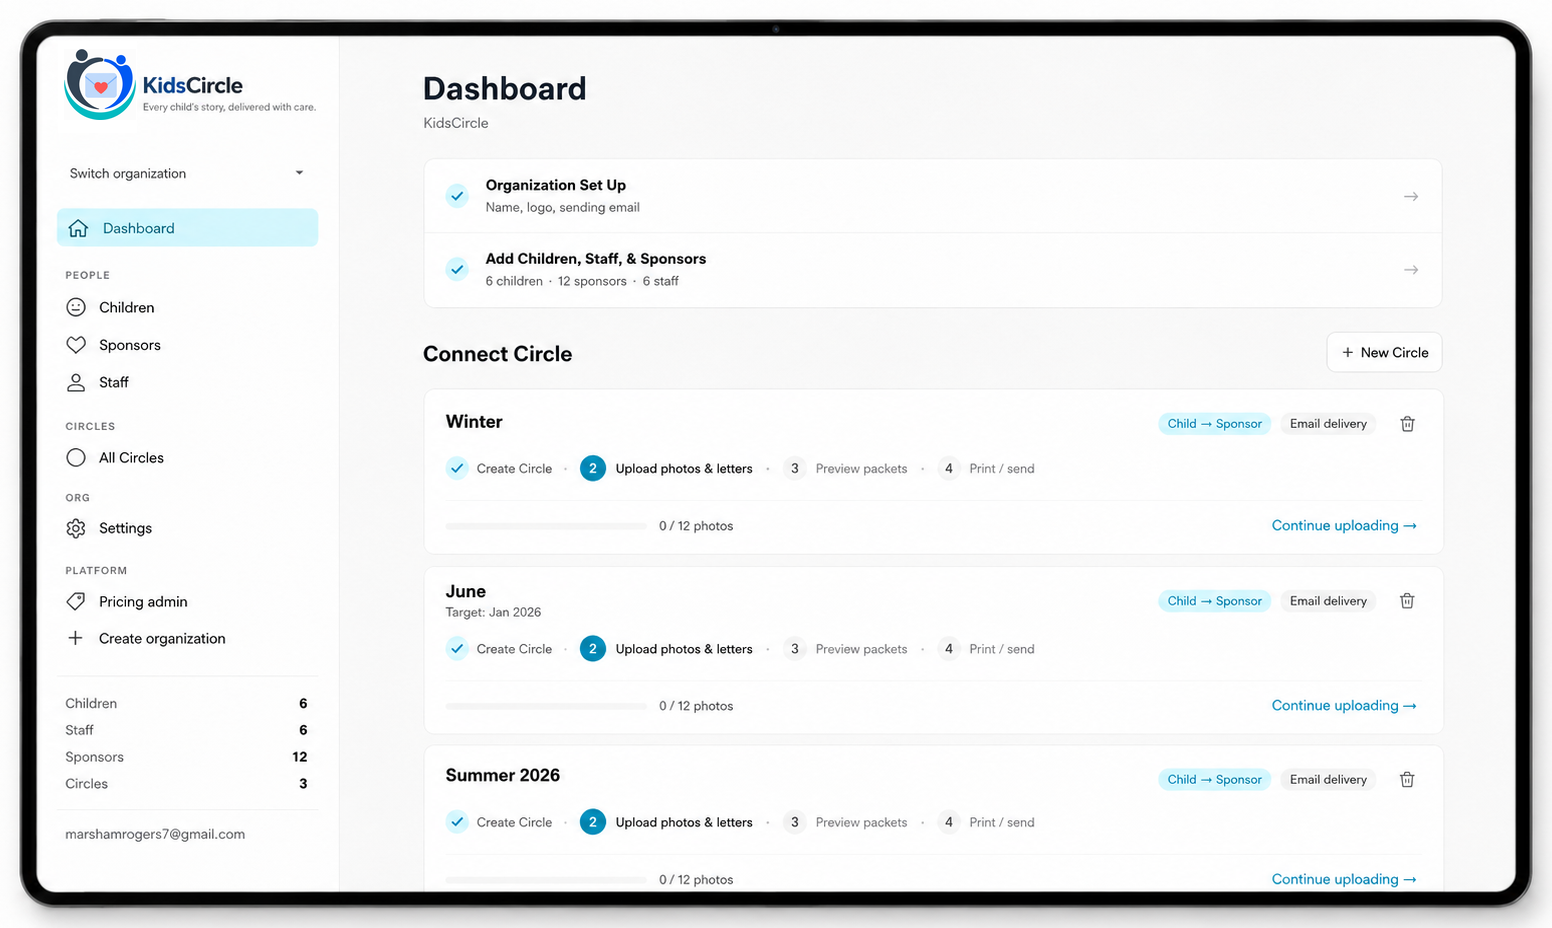This screenshot has width=1552, height=928.
Task: Open the Summer 2026 circle title
Action: tap(503, 775)
